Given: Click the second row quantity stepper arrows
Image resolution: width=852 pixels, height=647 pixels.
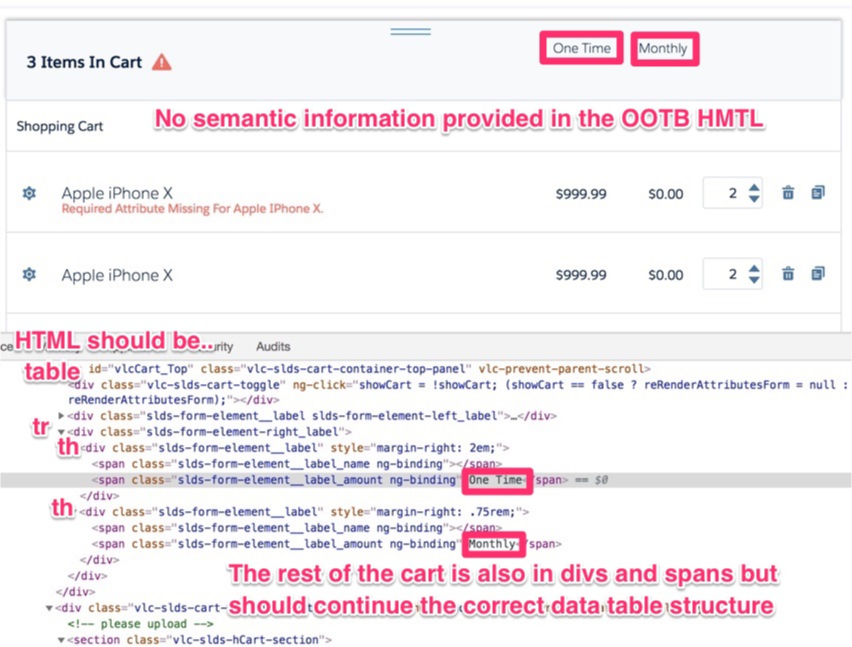Looking at the screenshot, I should [754, 274].
